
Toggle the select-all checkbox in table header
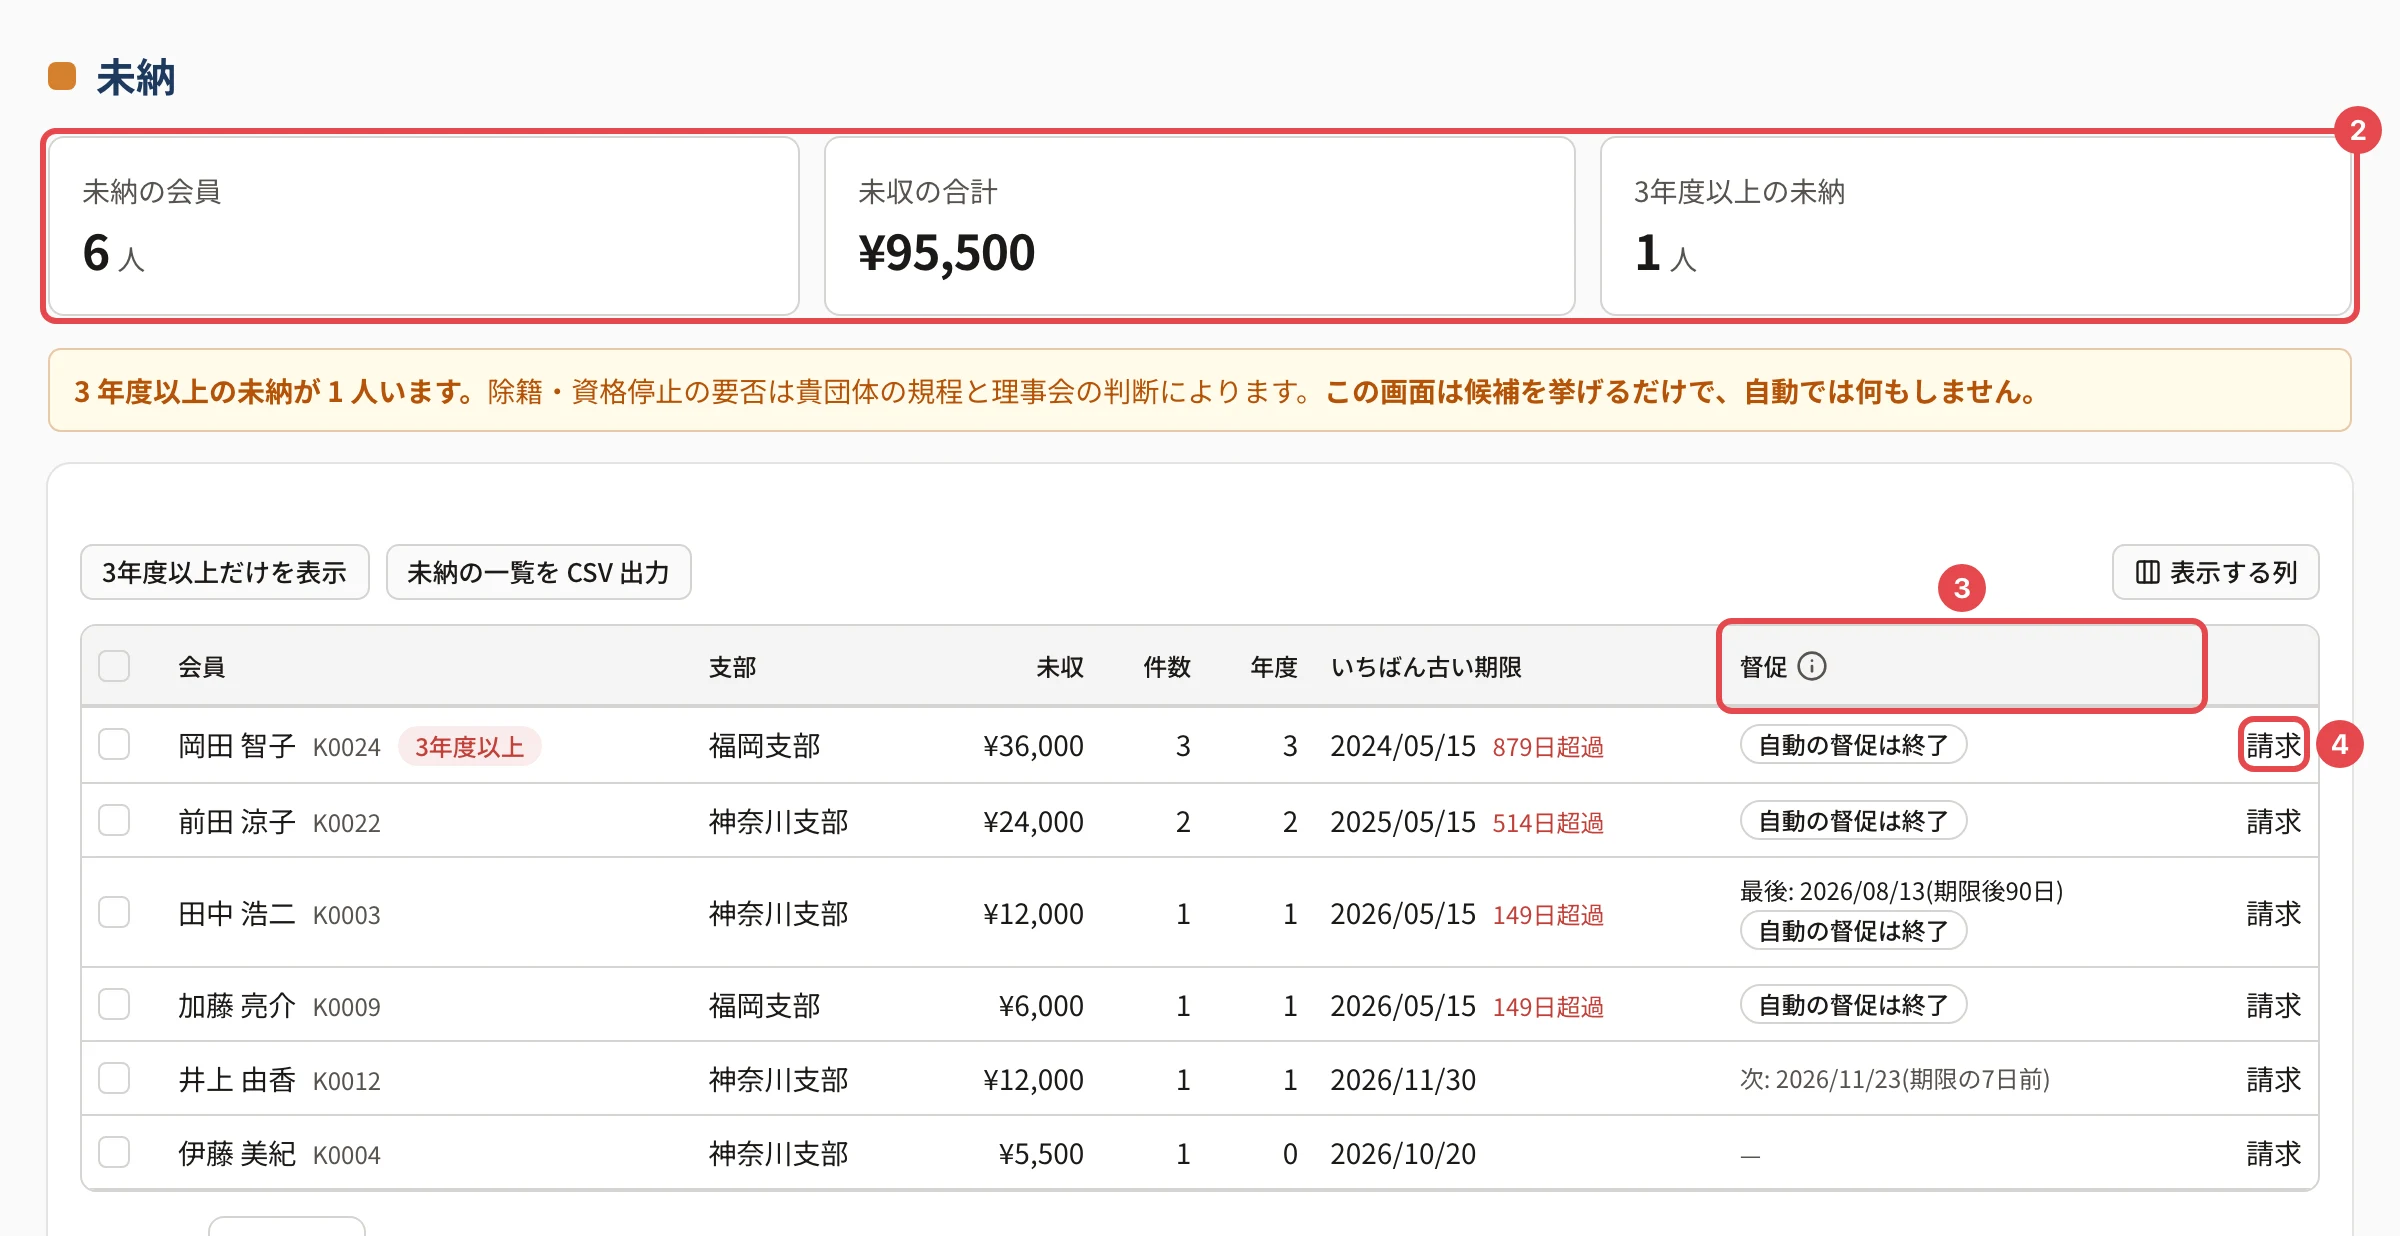tap(114, 666)
